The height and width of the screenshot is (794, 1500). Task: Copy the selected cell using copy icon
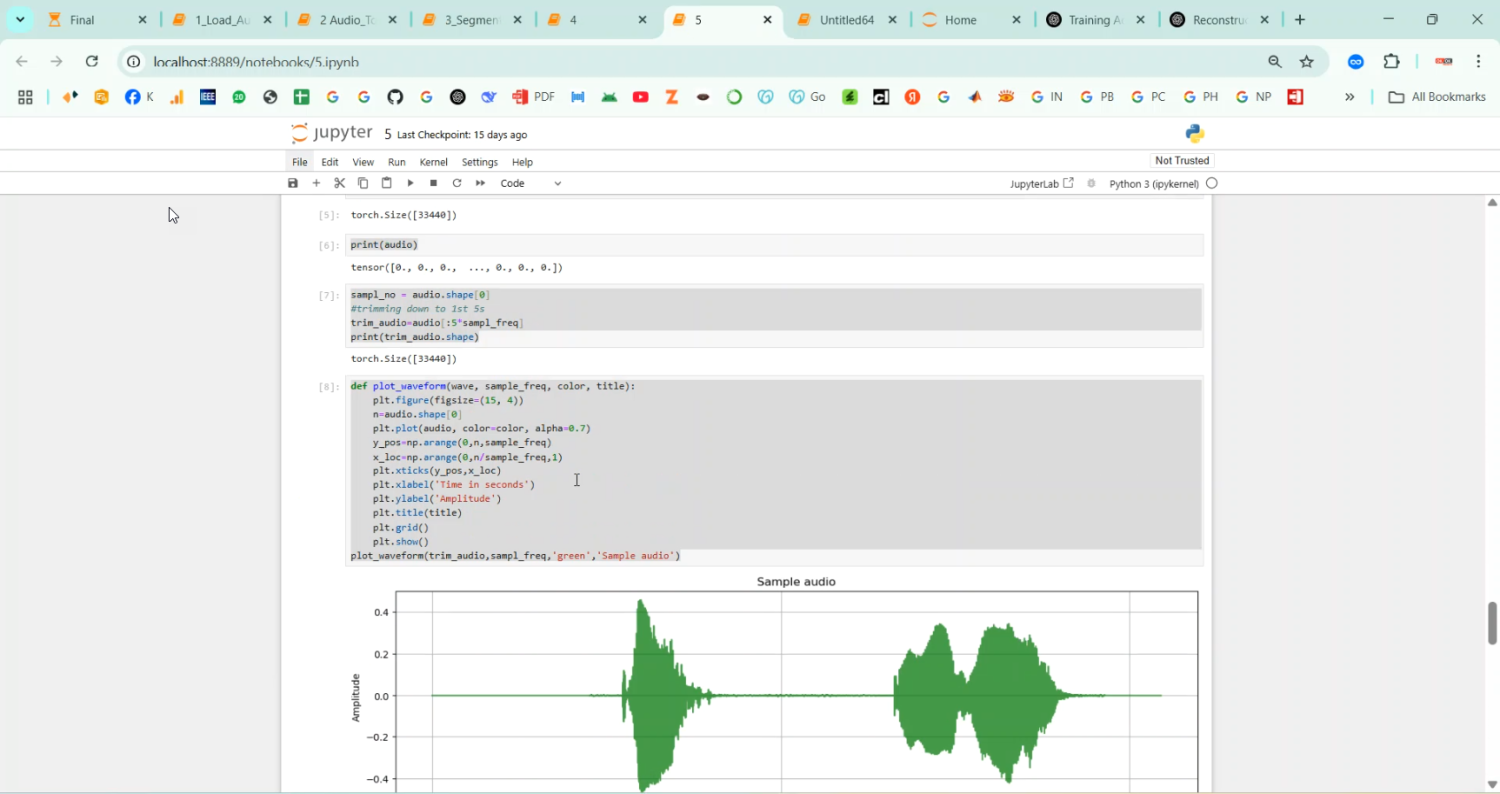pos(363,183)
